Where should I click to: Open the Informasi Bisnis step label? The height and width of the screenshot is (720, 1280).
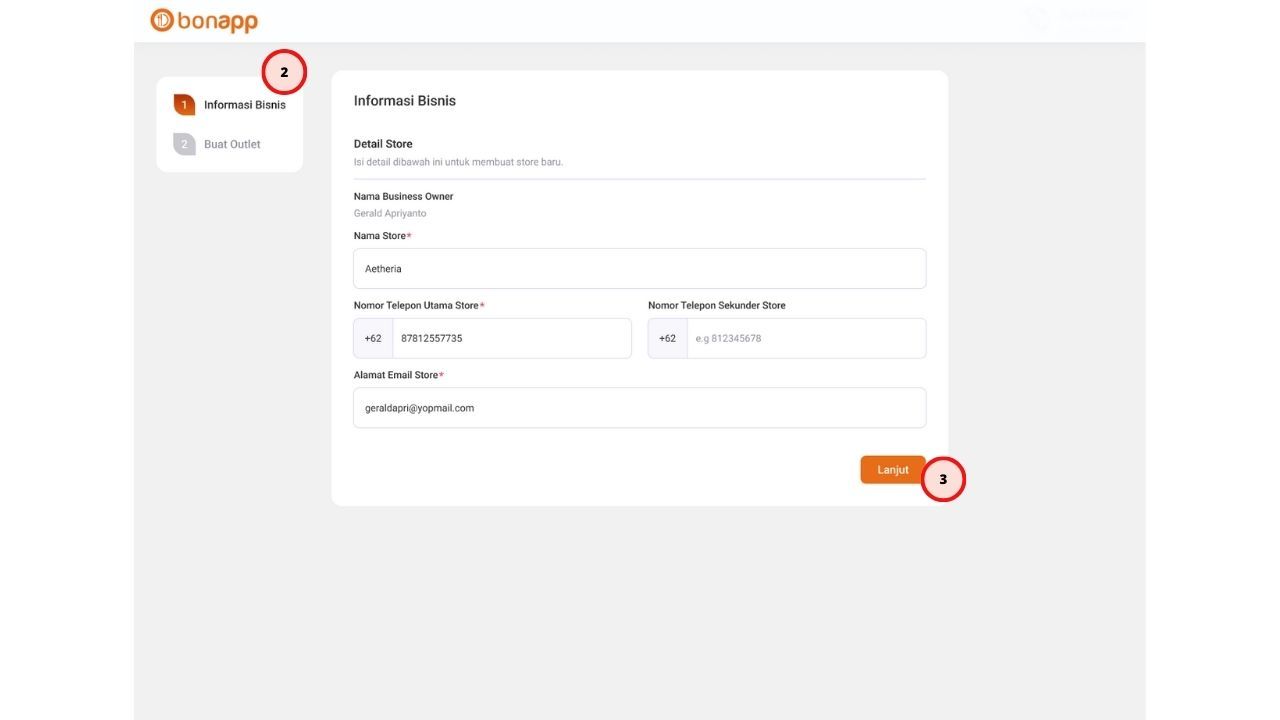click(x=244, y=105)
